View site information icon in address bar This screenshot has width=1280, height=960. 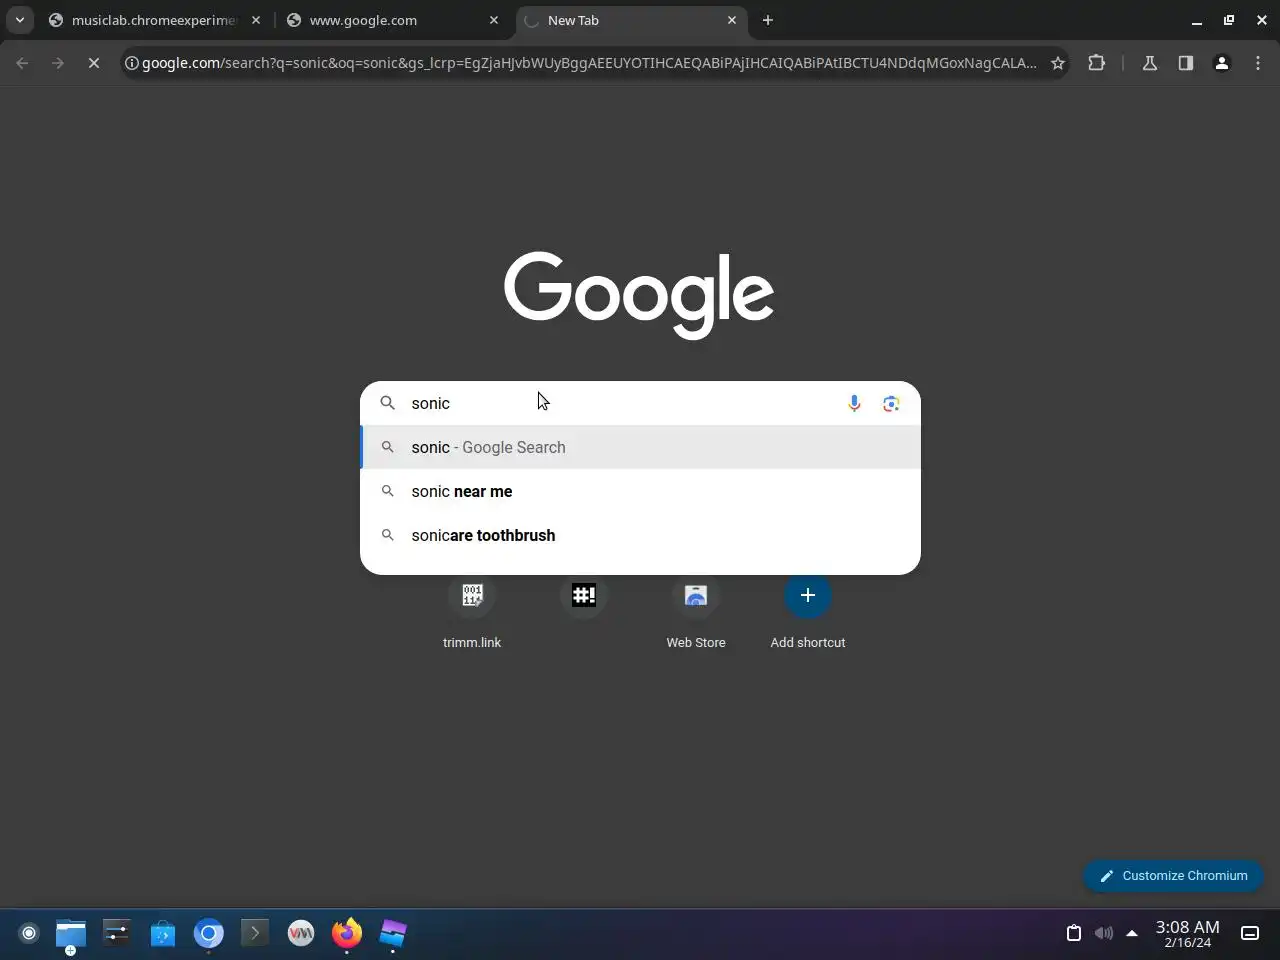131,63
